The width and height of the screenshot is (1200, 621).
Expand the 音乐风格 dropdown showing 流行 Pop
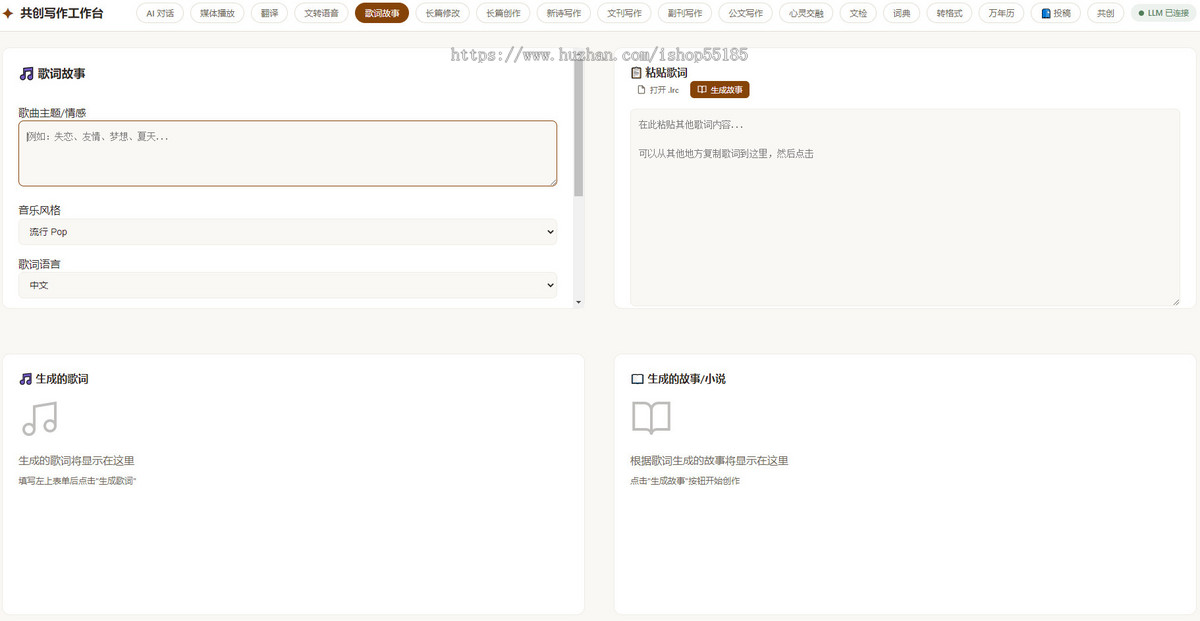tap(288, 232)
